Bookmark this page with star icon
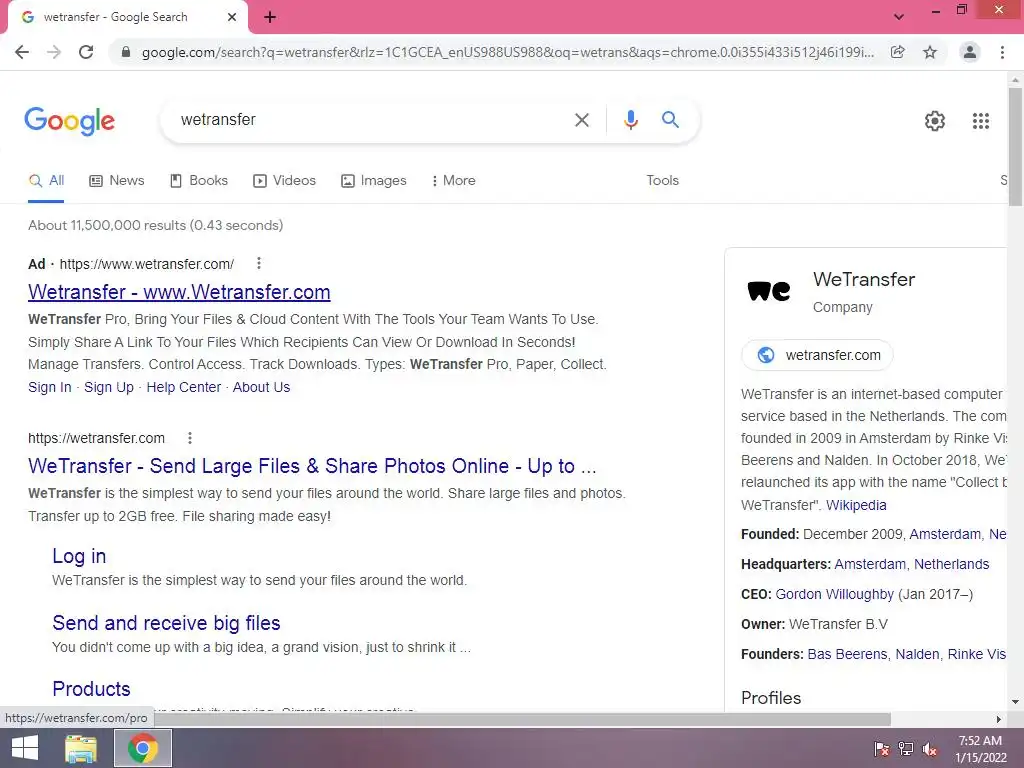The height and width of the screenshot is (768, 1024). point(930,52)
